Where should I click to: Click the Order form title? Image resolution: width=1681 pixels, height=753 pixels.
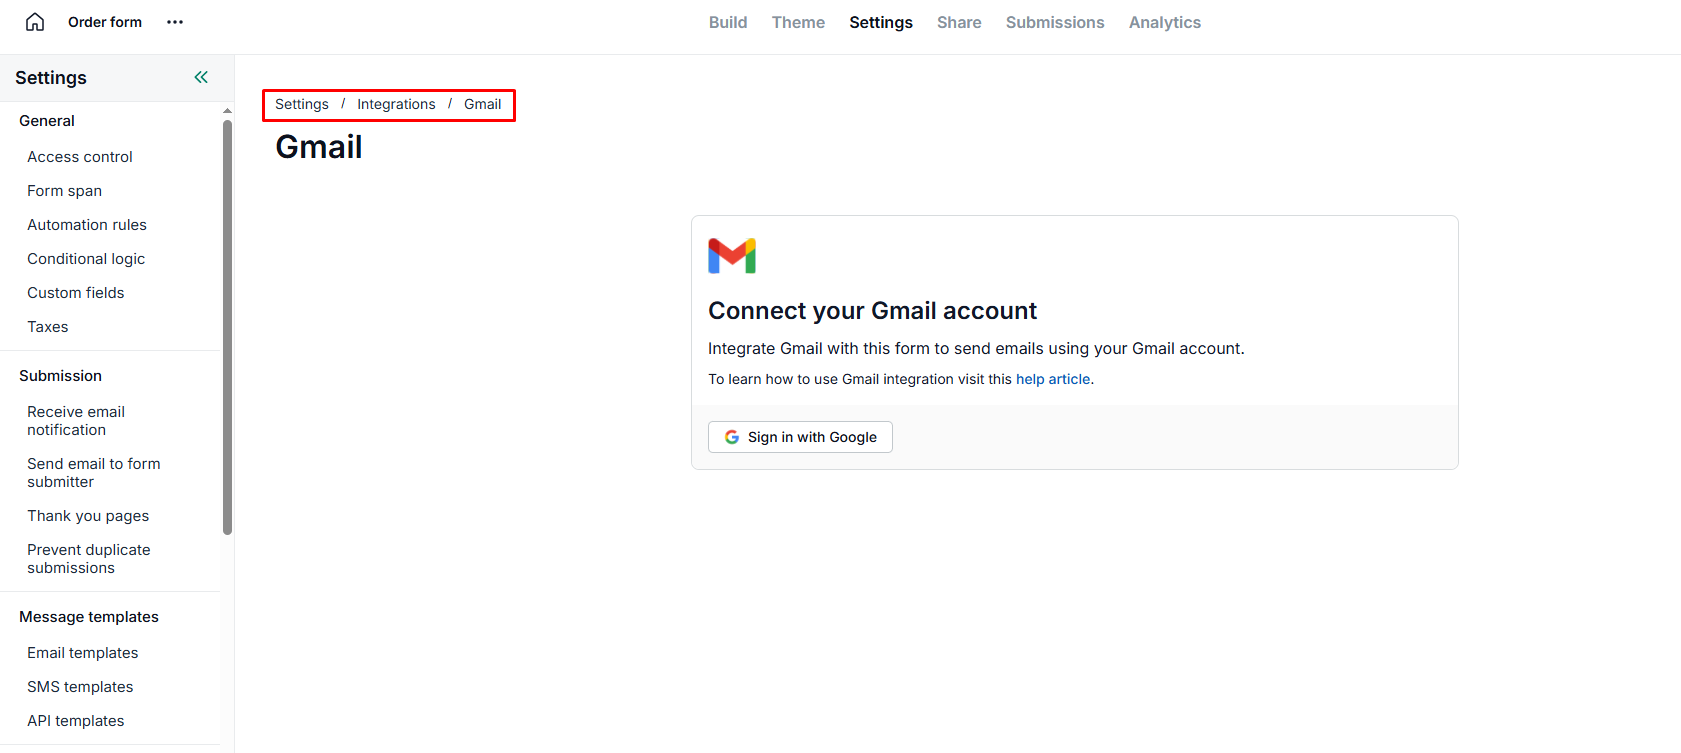(105, 22)
